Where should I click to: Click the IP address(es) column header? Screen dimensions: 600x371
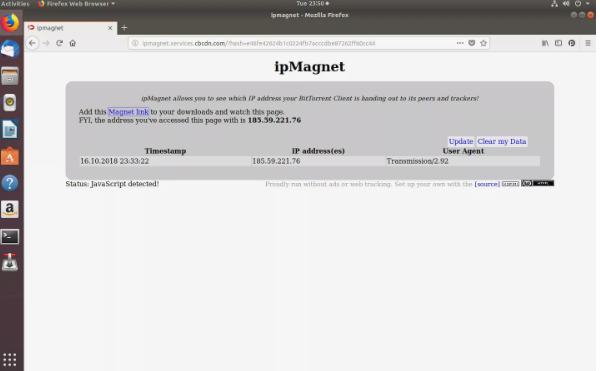click(x=318, y=151)
